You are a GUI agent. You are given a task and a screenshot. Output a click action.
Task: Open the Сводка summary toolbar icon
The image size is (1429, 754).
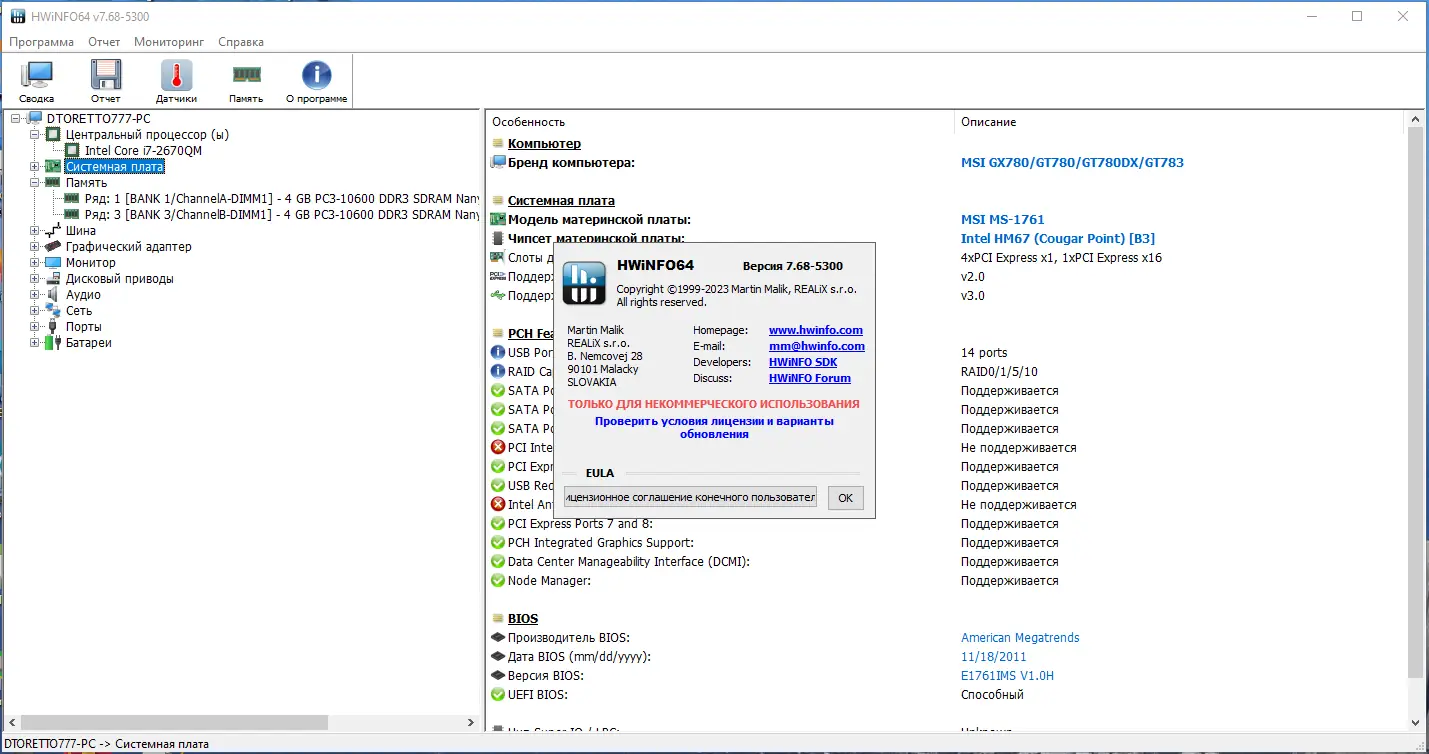tap(37, 82)
